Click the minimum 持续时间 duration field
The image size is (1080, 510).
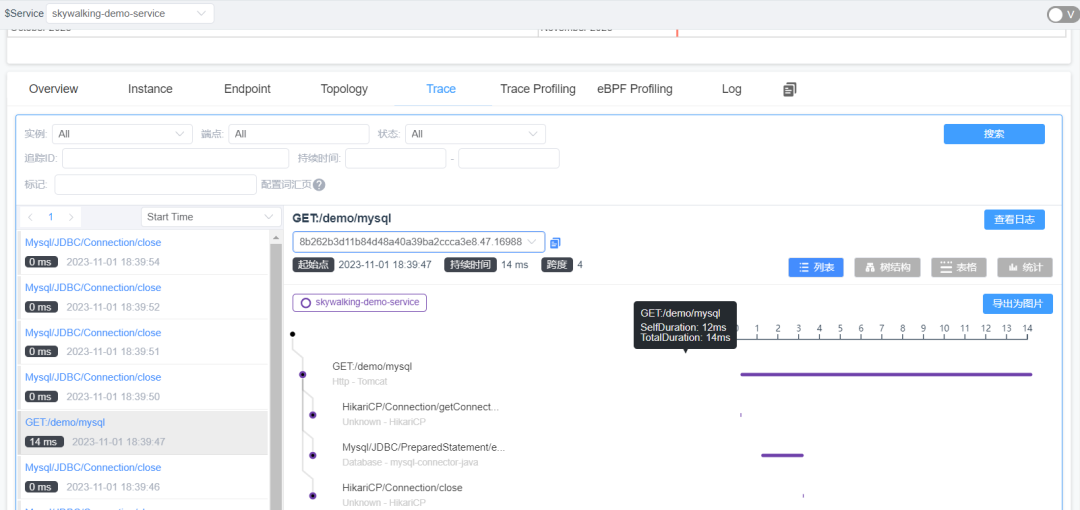click(395, 159)
